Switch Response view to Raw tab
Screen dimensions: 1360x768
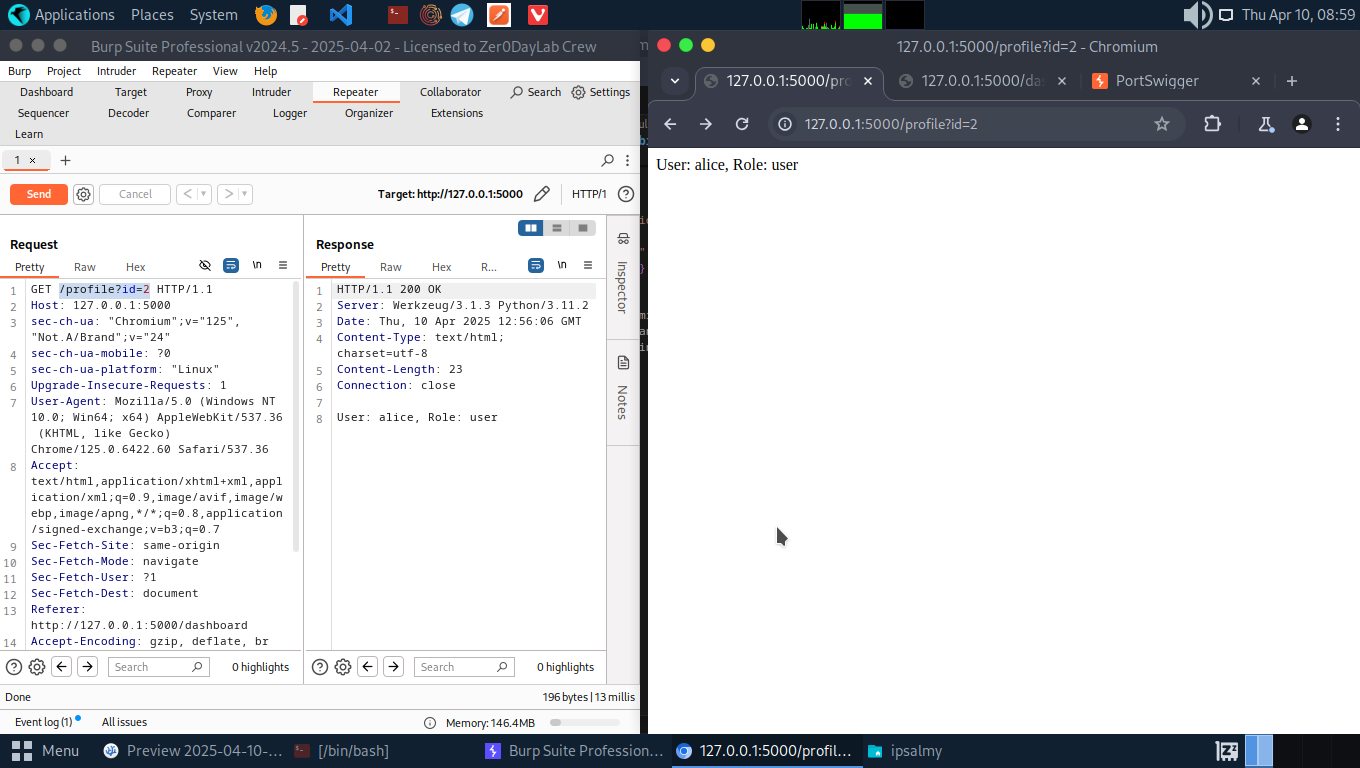coord(391,267)
